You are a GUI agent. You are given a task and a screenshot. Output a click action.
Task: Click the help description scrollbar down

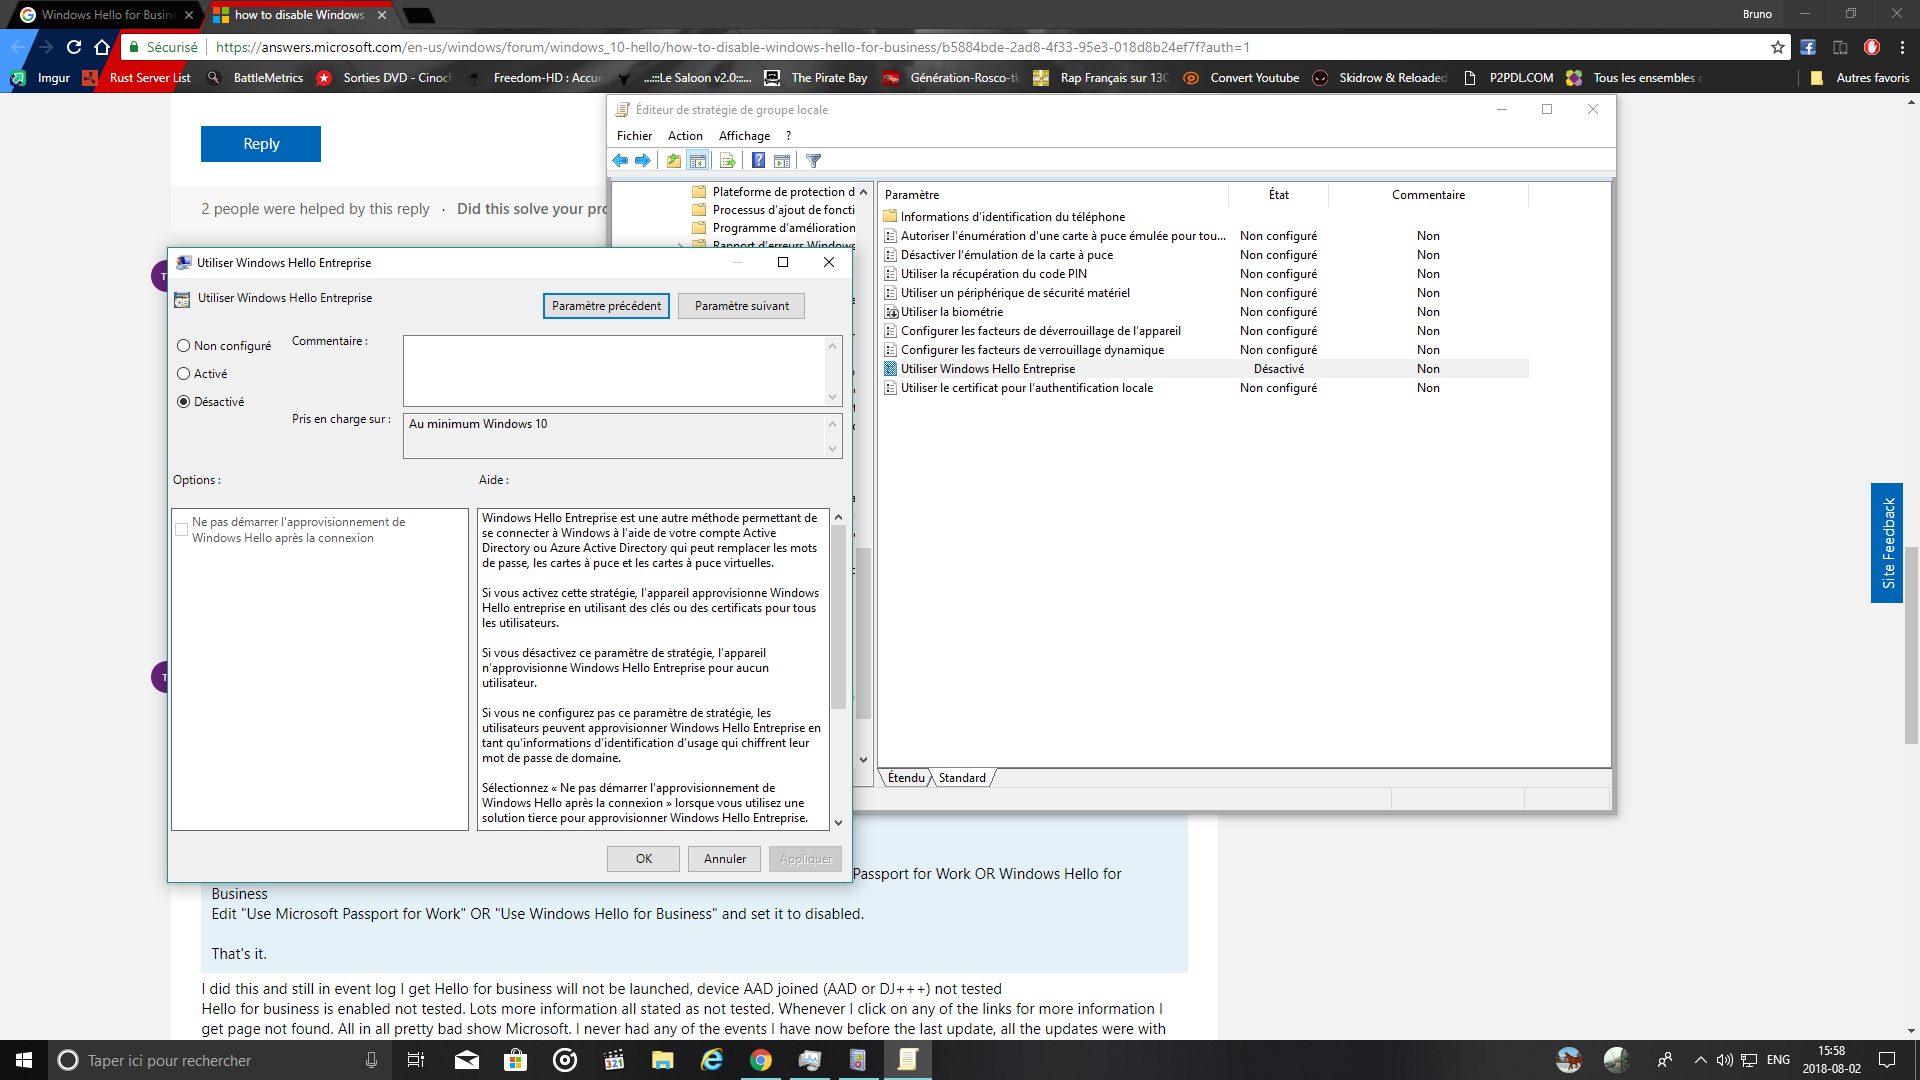point(837,822)
